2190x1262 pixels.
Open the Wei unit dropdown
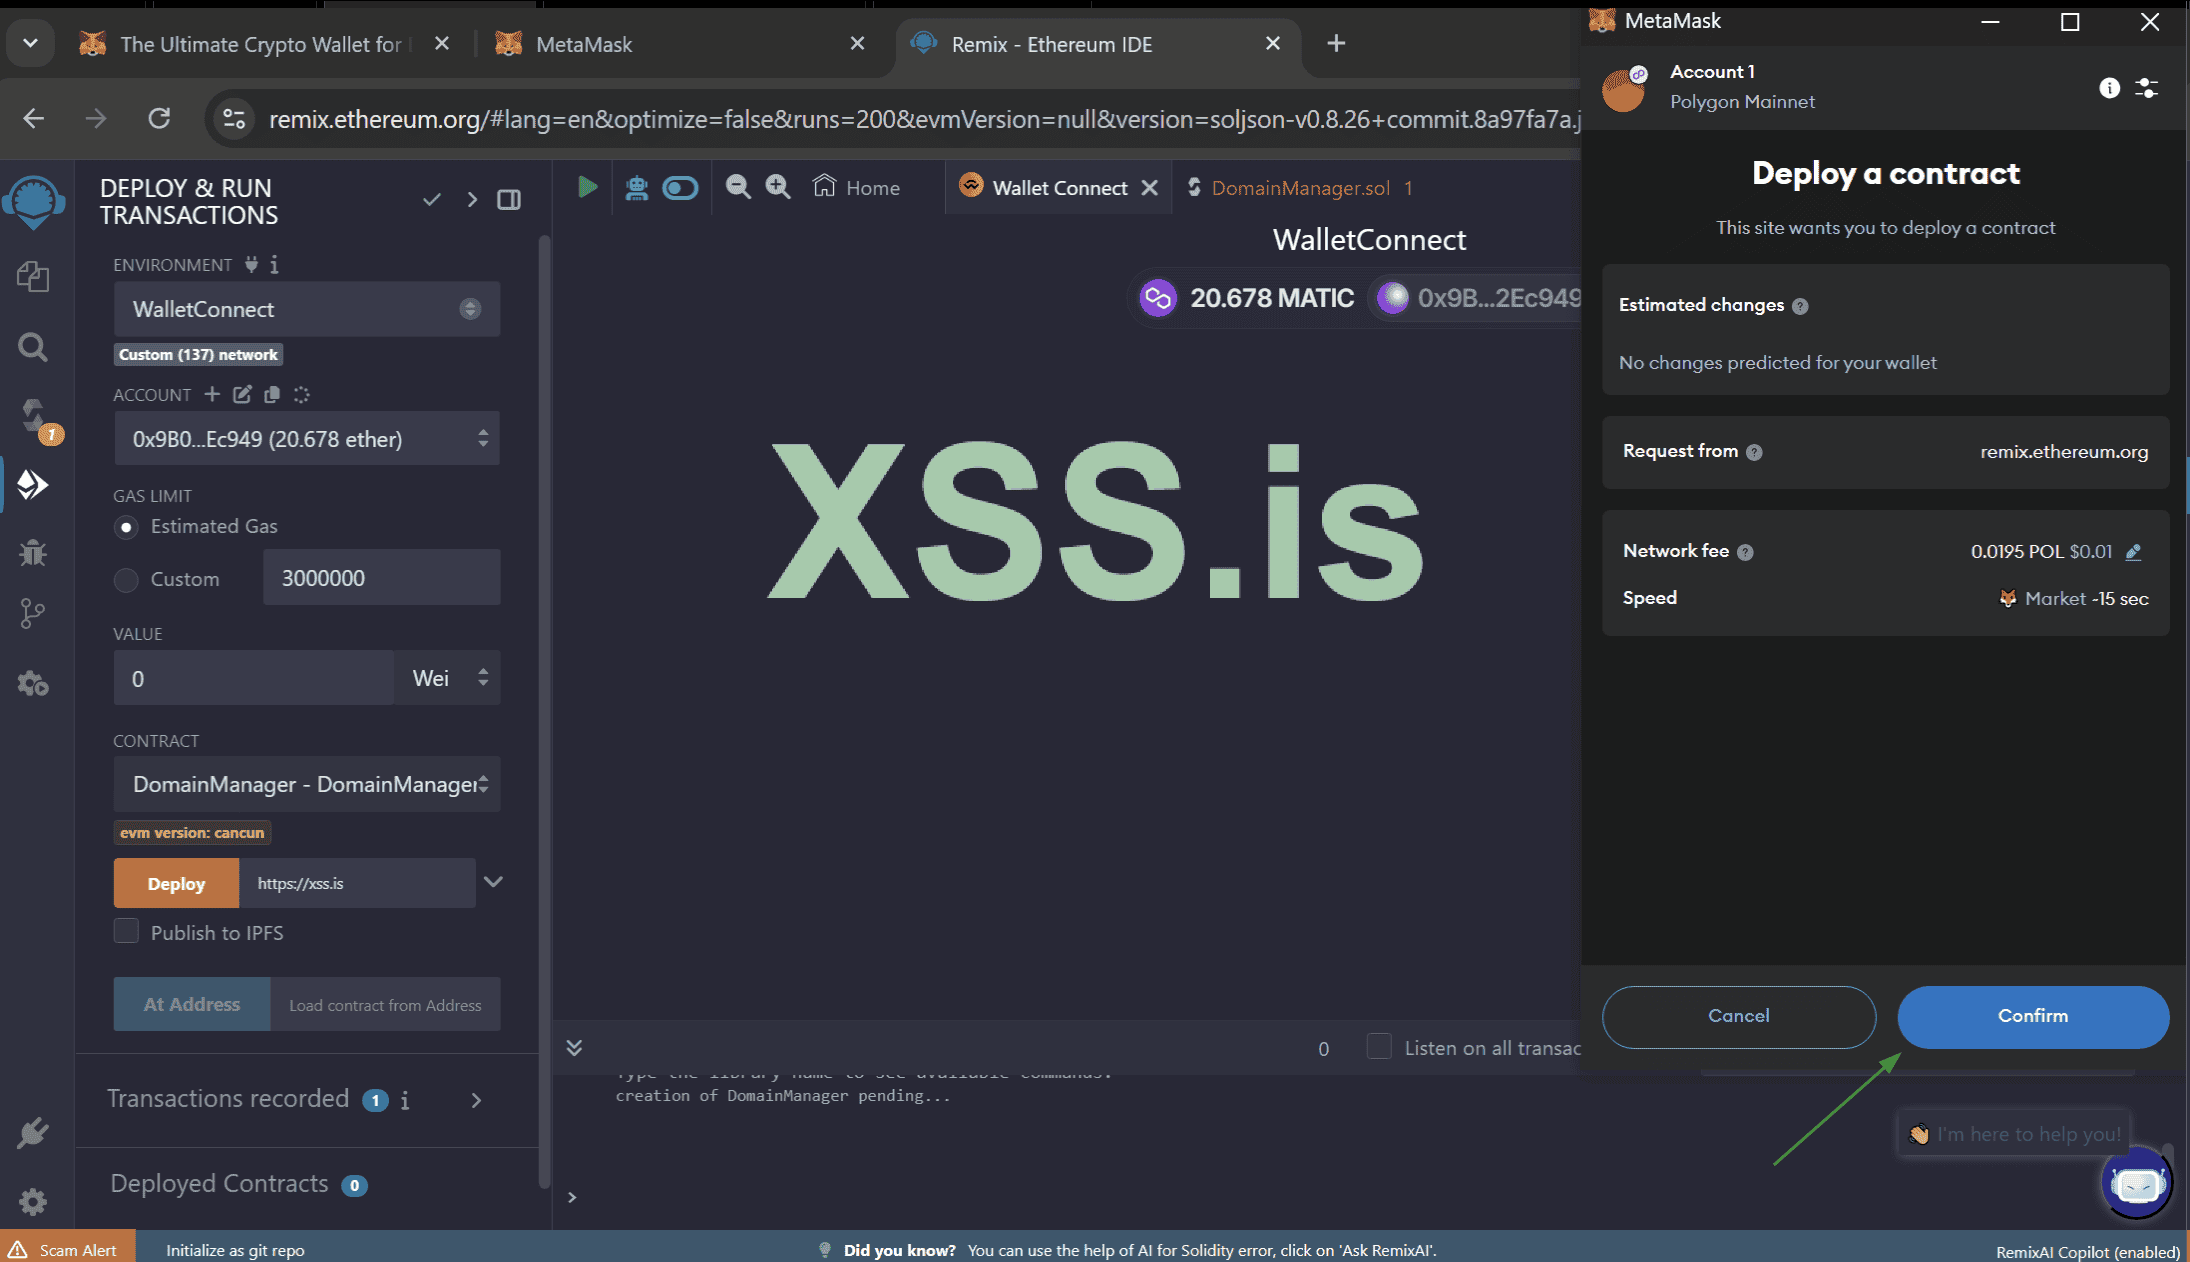coord(448,678)
